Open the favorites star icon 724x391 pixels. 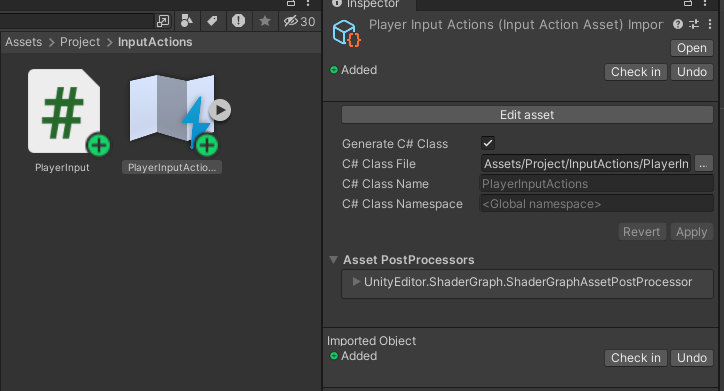pyautogui.click(x=265, y=21)
